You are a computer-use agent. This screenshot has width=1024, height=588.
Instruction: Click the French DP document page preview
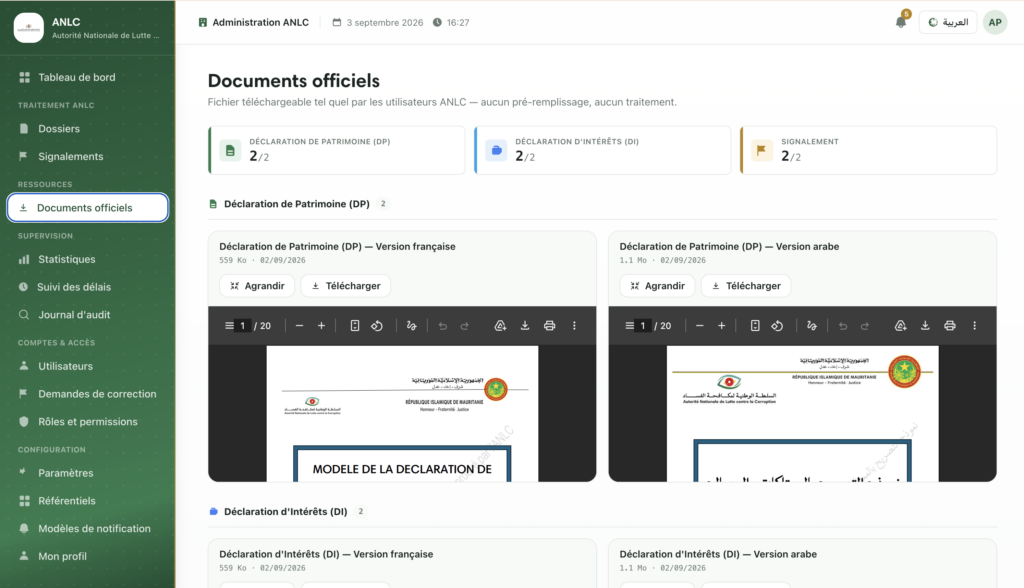(402, 414)
